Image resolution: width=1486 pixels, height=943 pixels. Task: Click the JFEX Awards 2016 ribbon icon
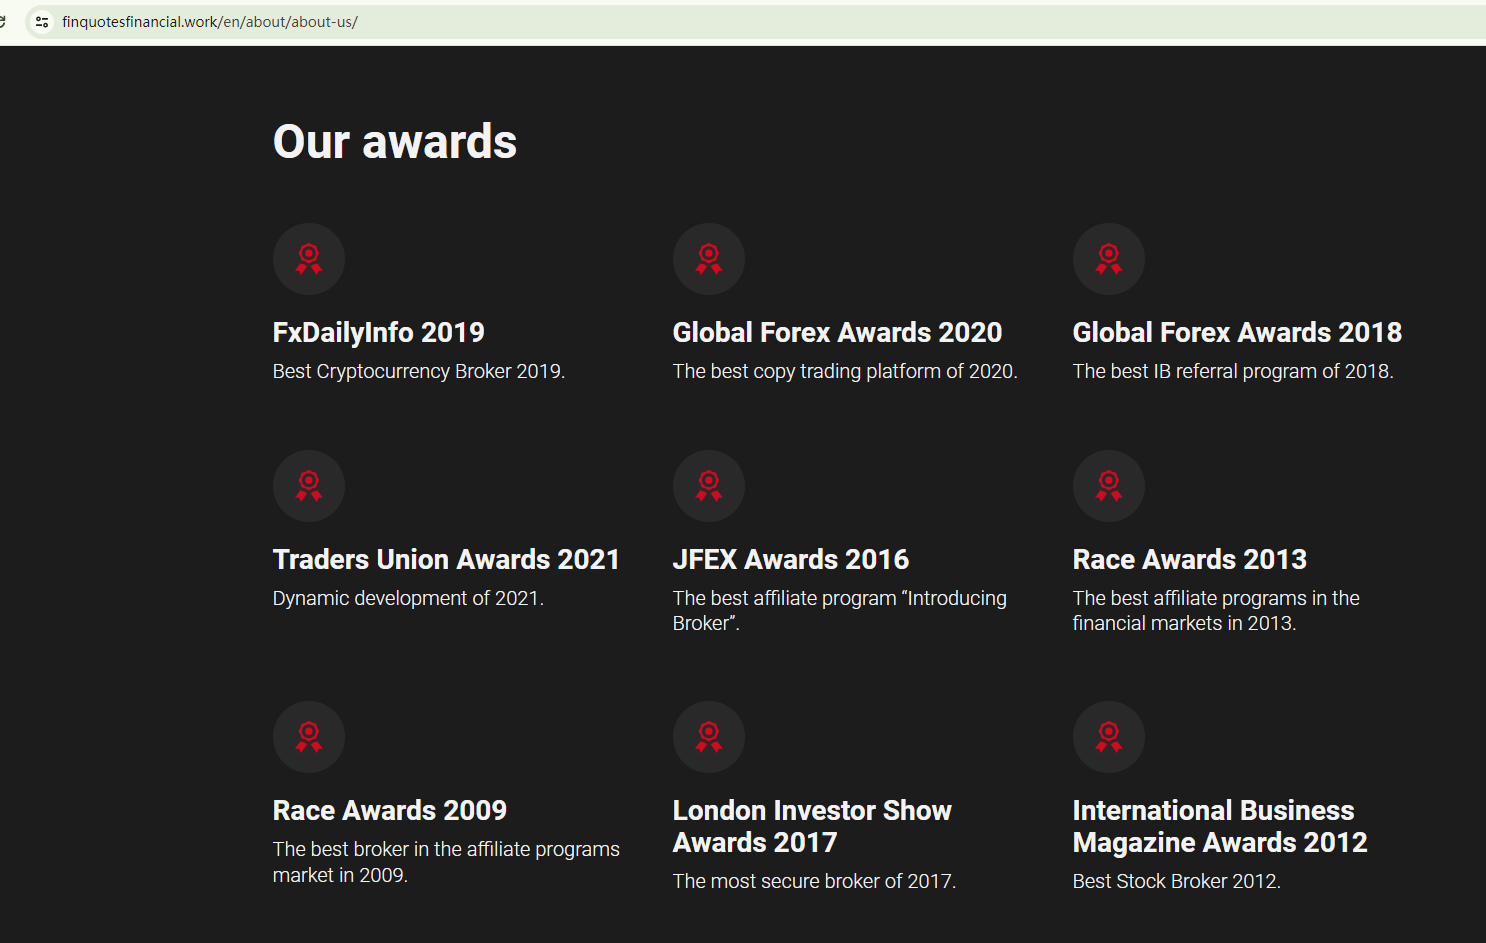(x=709, y=486)
